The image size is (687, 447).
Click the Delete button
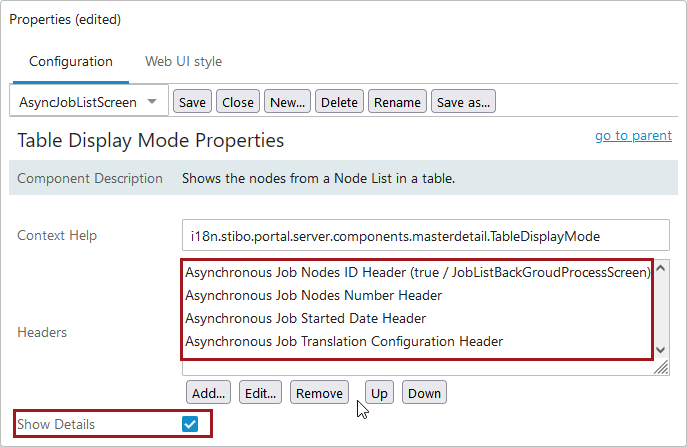339,102
